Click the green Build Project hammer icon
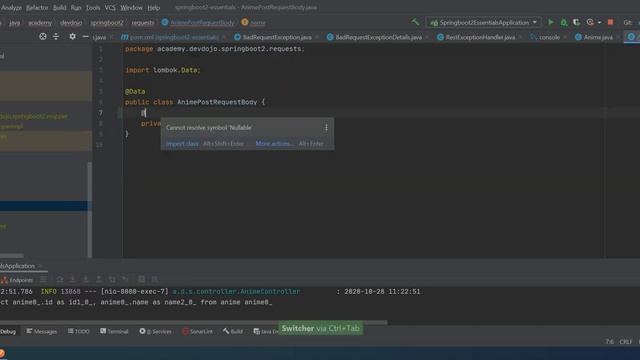 click(x=415, y=22)
